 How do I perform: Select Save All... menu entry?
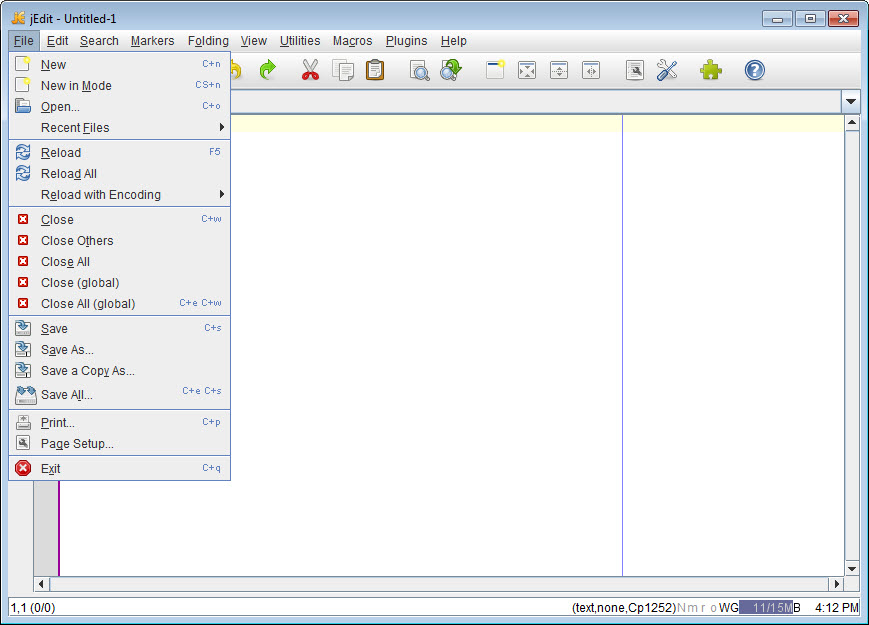tap(120, 395)
